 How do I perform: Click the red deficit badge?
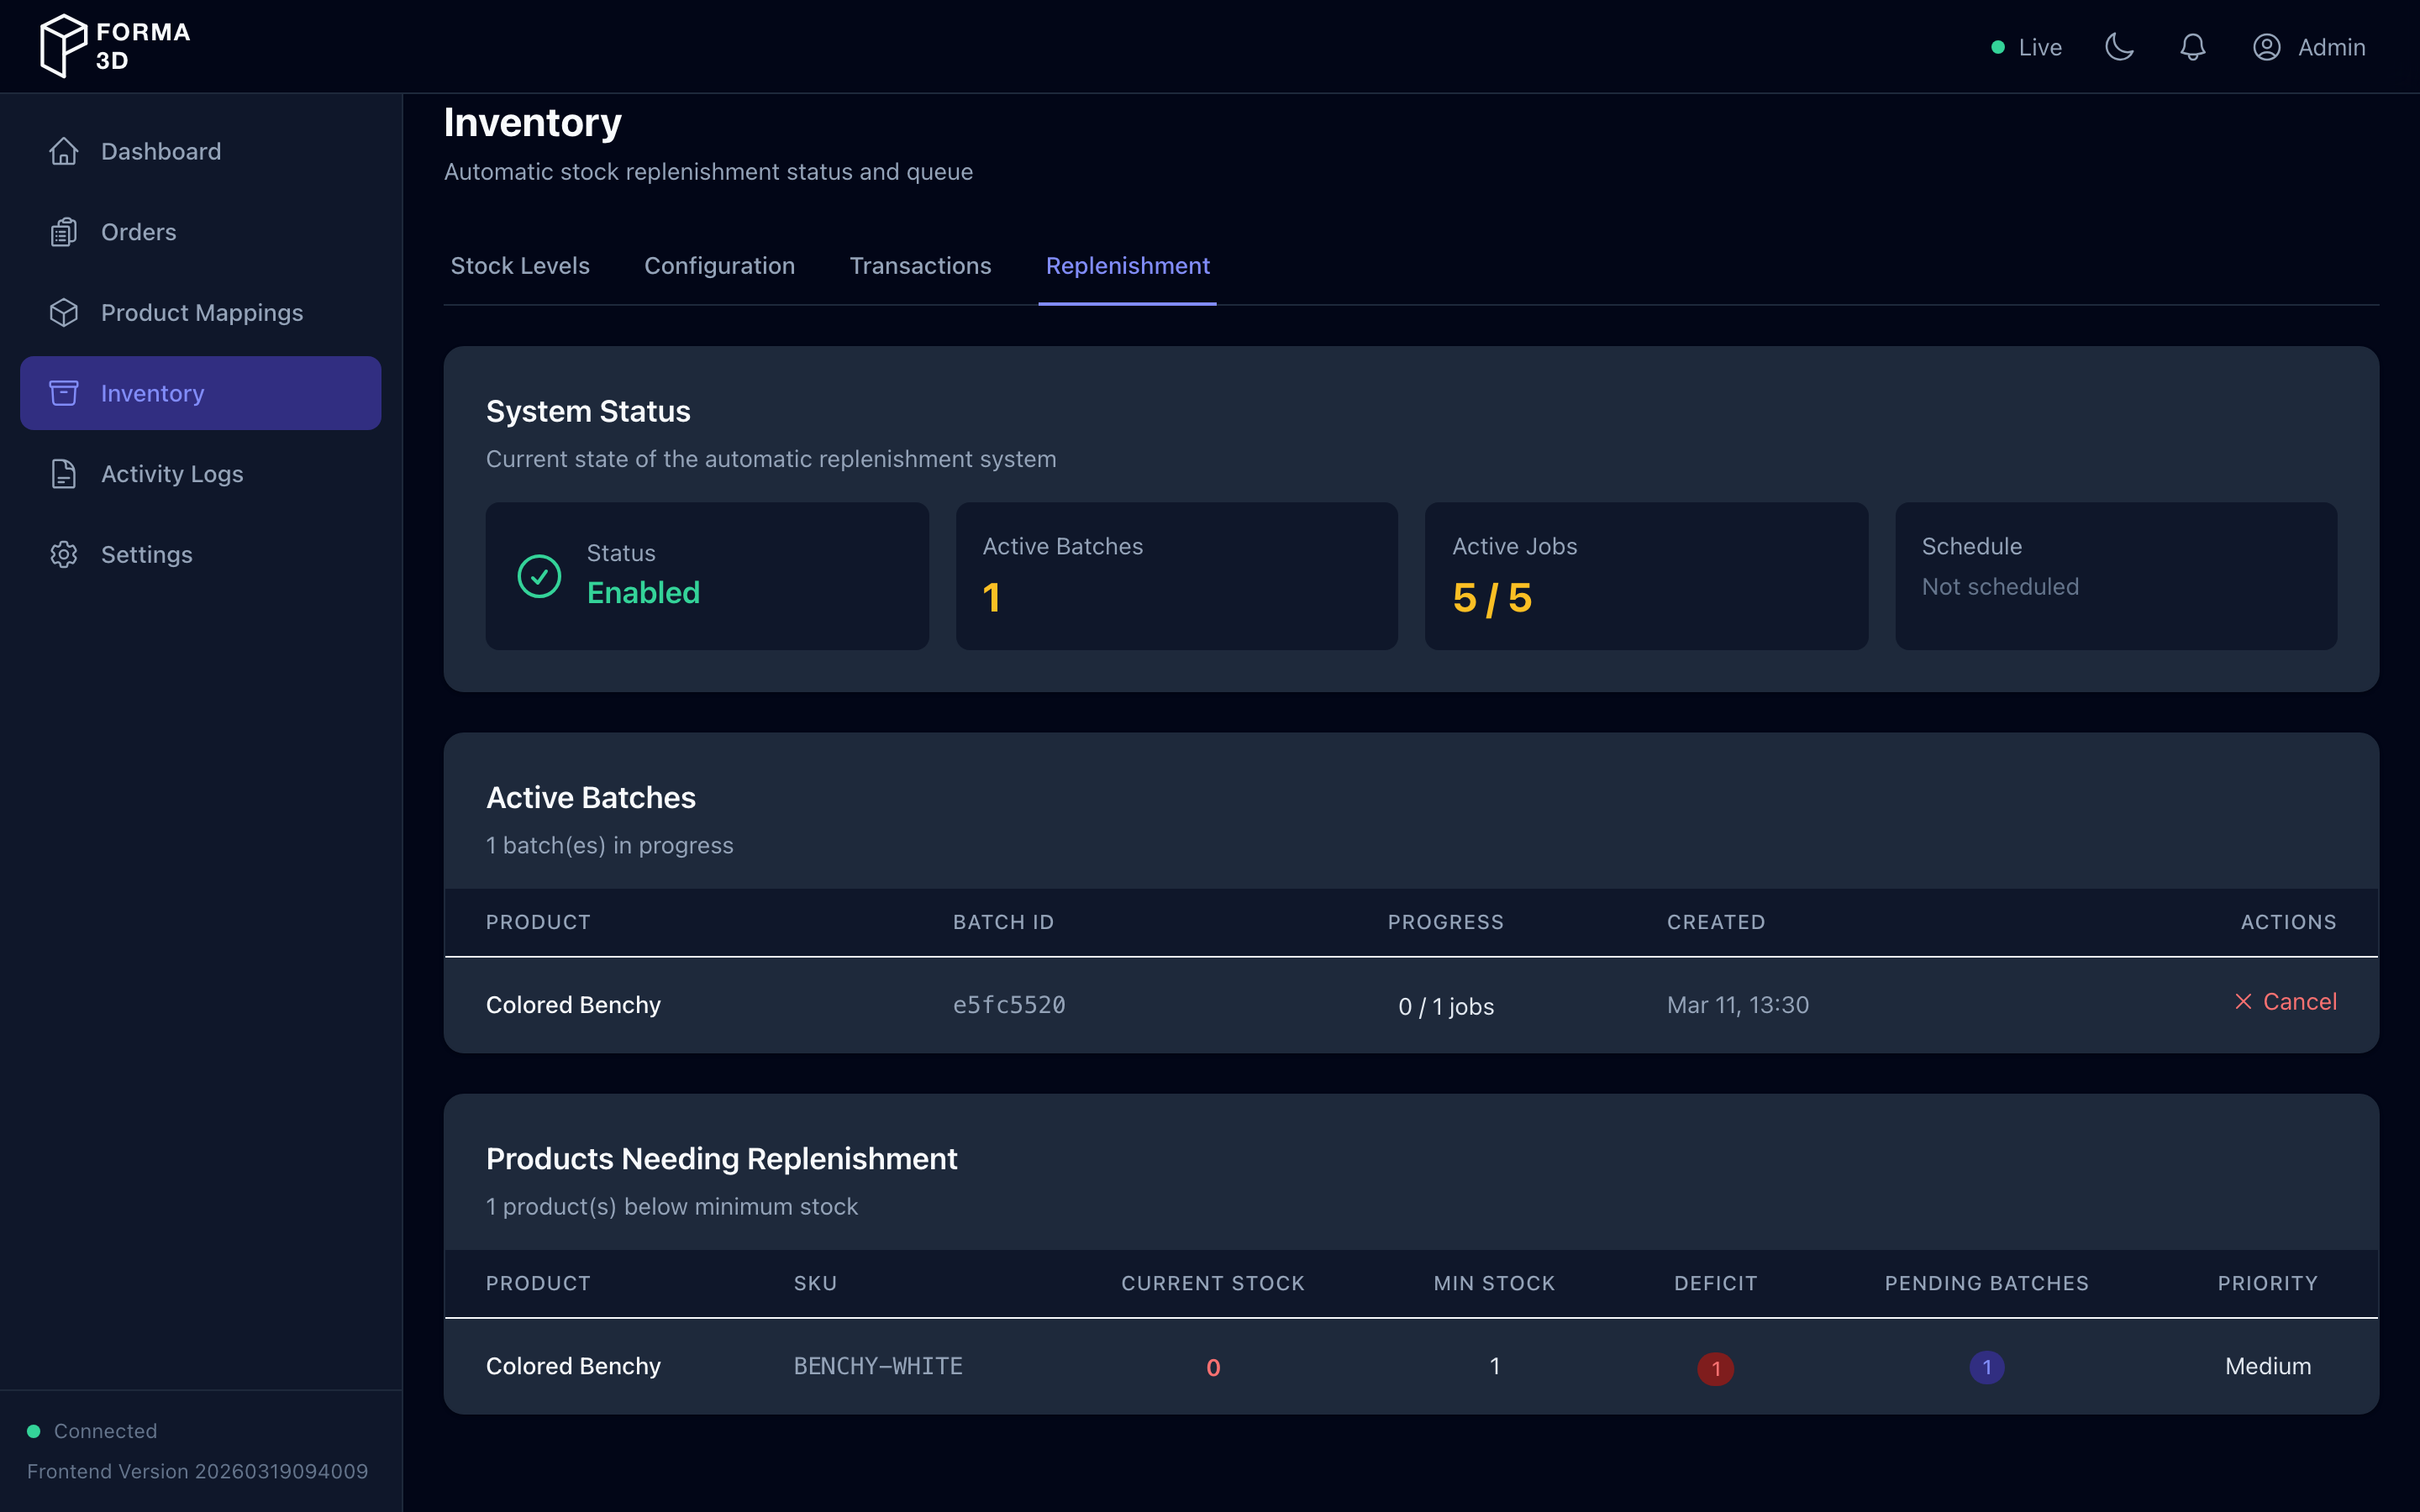click(1715, 1368)
